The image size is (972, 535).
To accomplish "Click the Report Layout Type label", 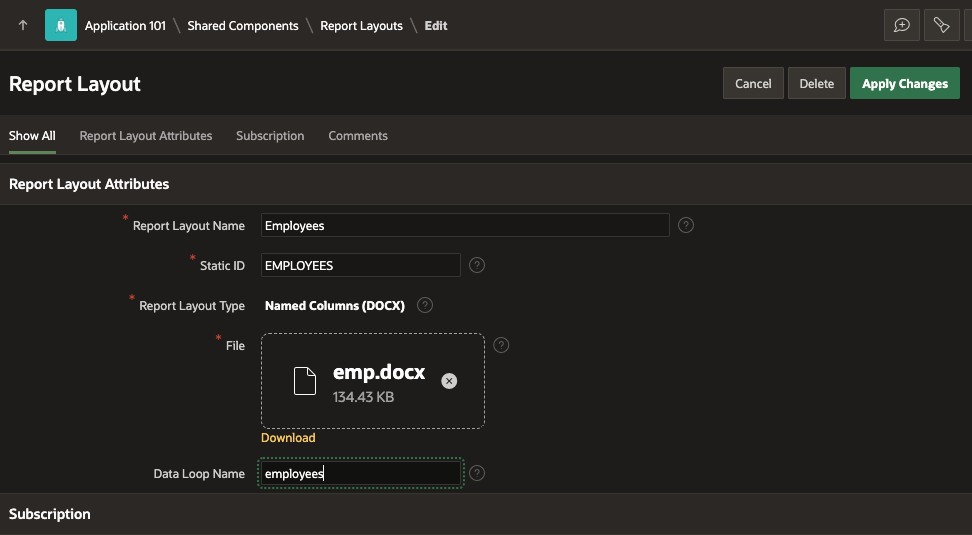I will [x=192, y=306].
